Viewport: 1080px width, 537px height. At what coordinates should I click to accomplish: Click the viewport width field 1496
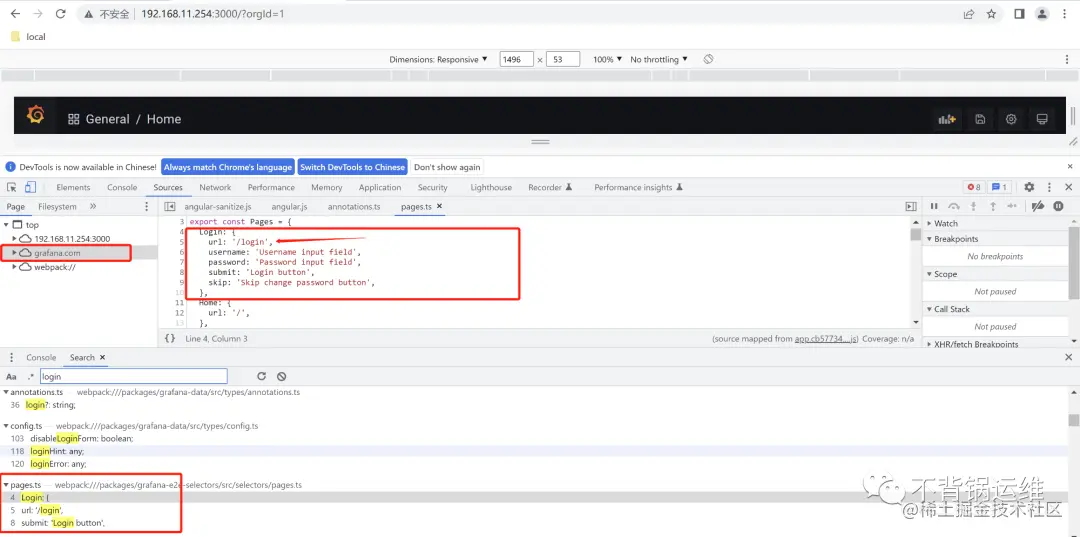coord(517,59)
